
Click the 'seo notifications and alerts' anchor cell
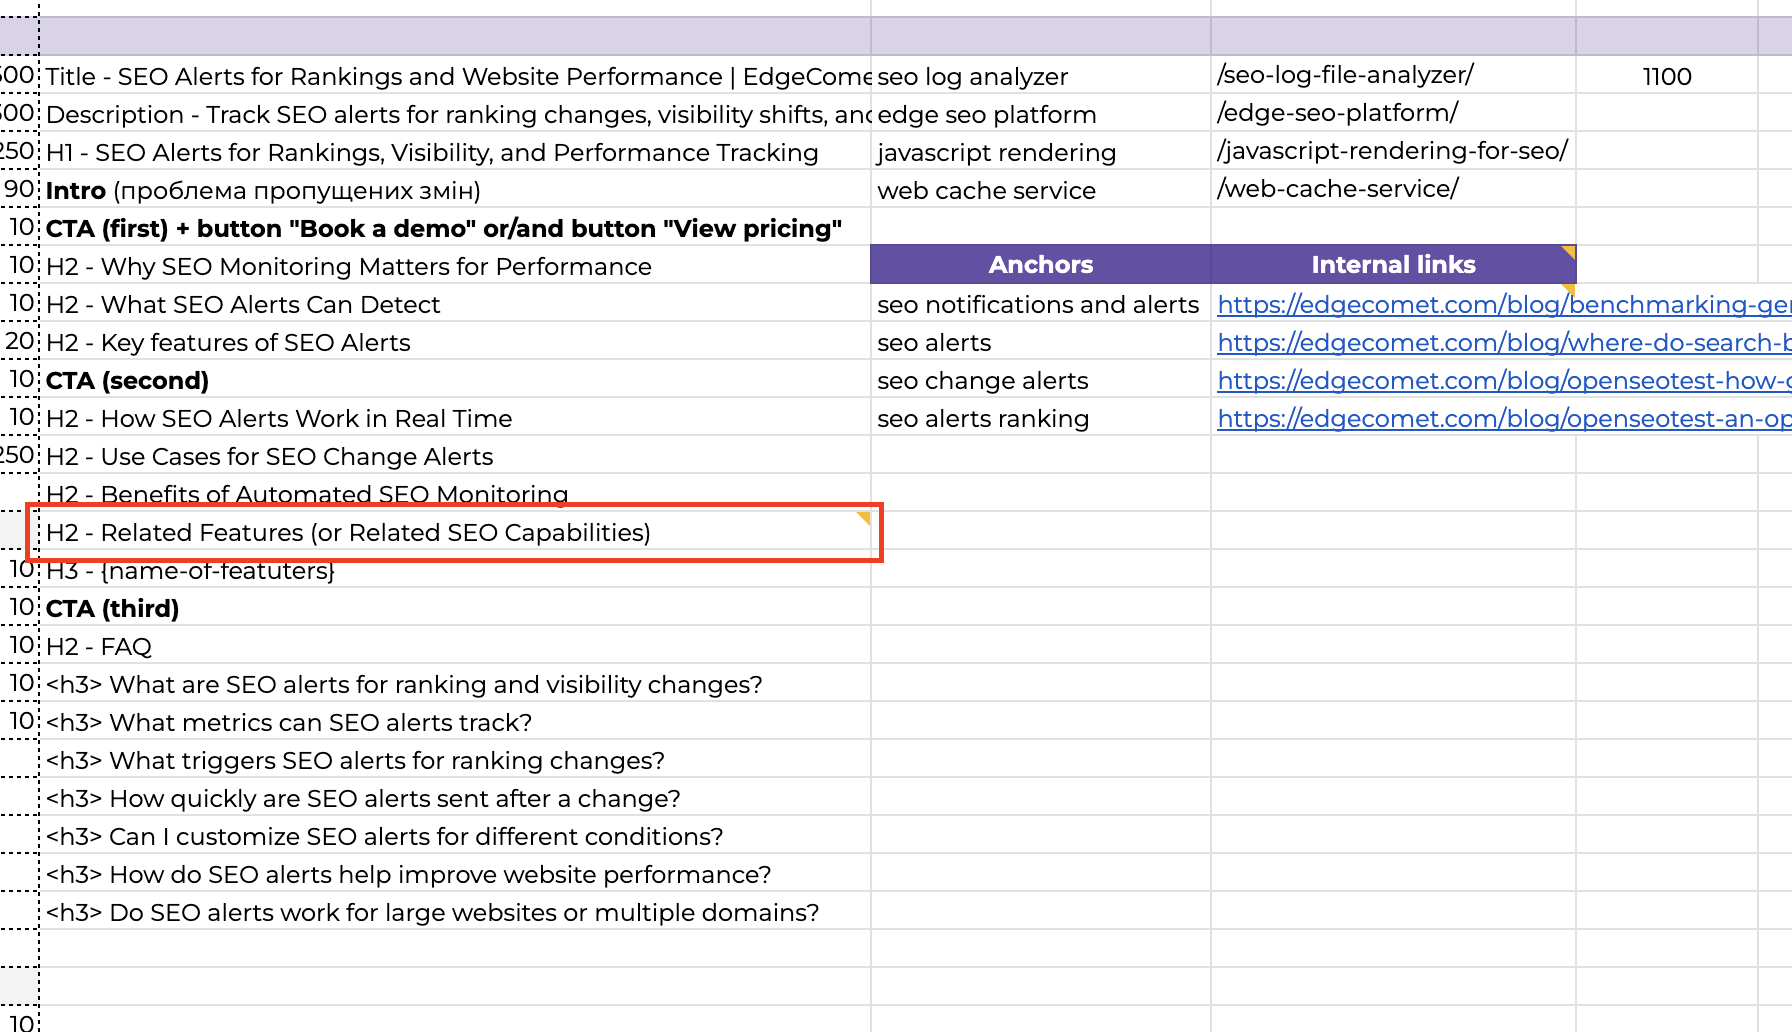1041,304
